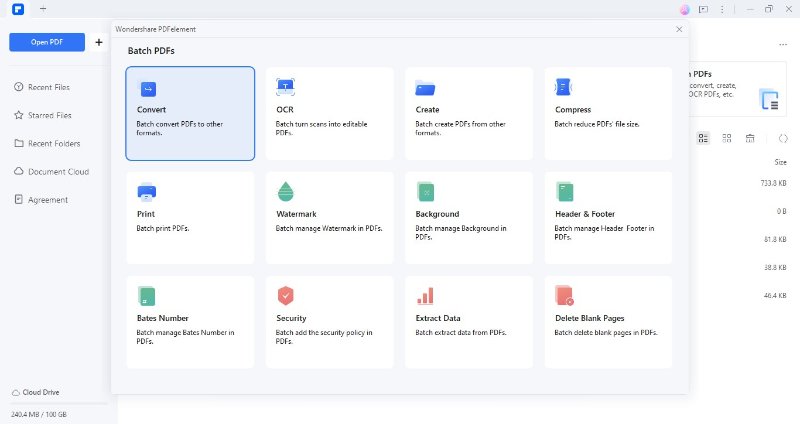Open Agreement in sidebar

pyautogui.click(x=47, y=199)
